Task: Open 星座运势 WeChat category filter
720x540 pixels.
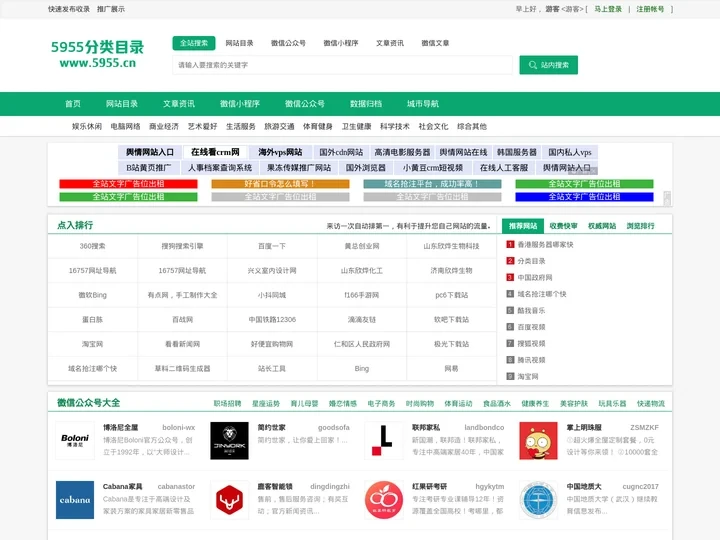Action: [266, 404]
